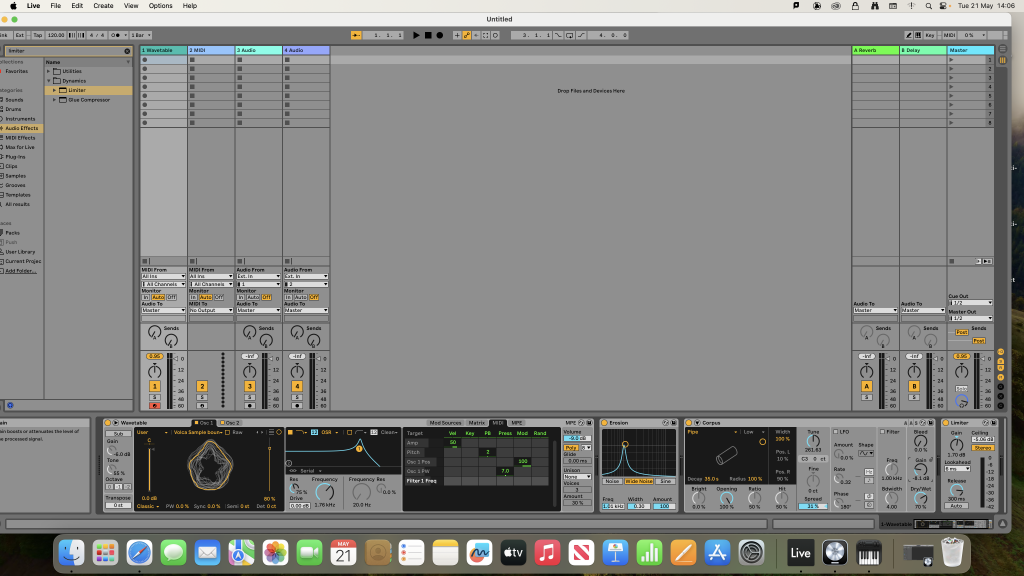
Task: Enable the Wavetable Sub oscillator
Action: point(118,434)
